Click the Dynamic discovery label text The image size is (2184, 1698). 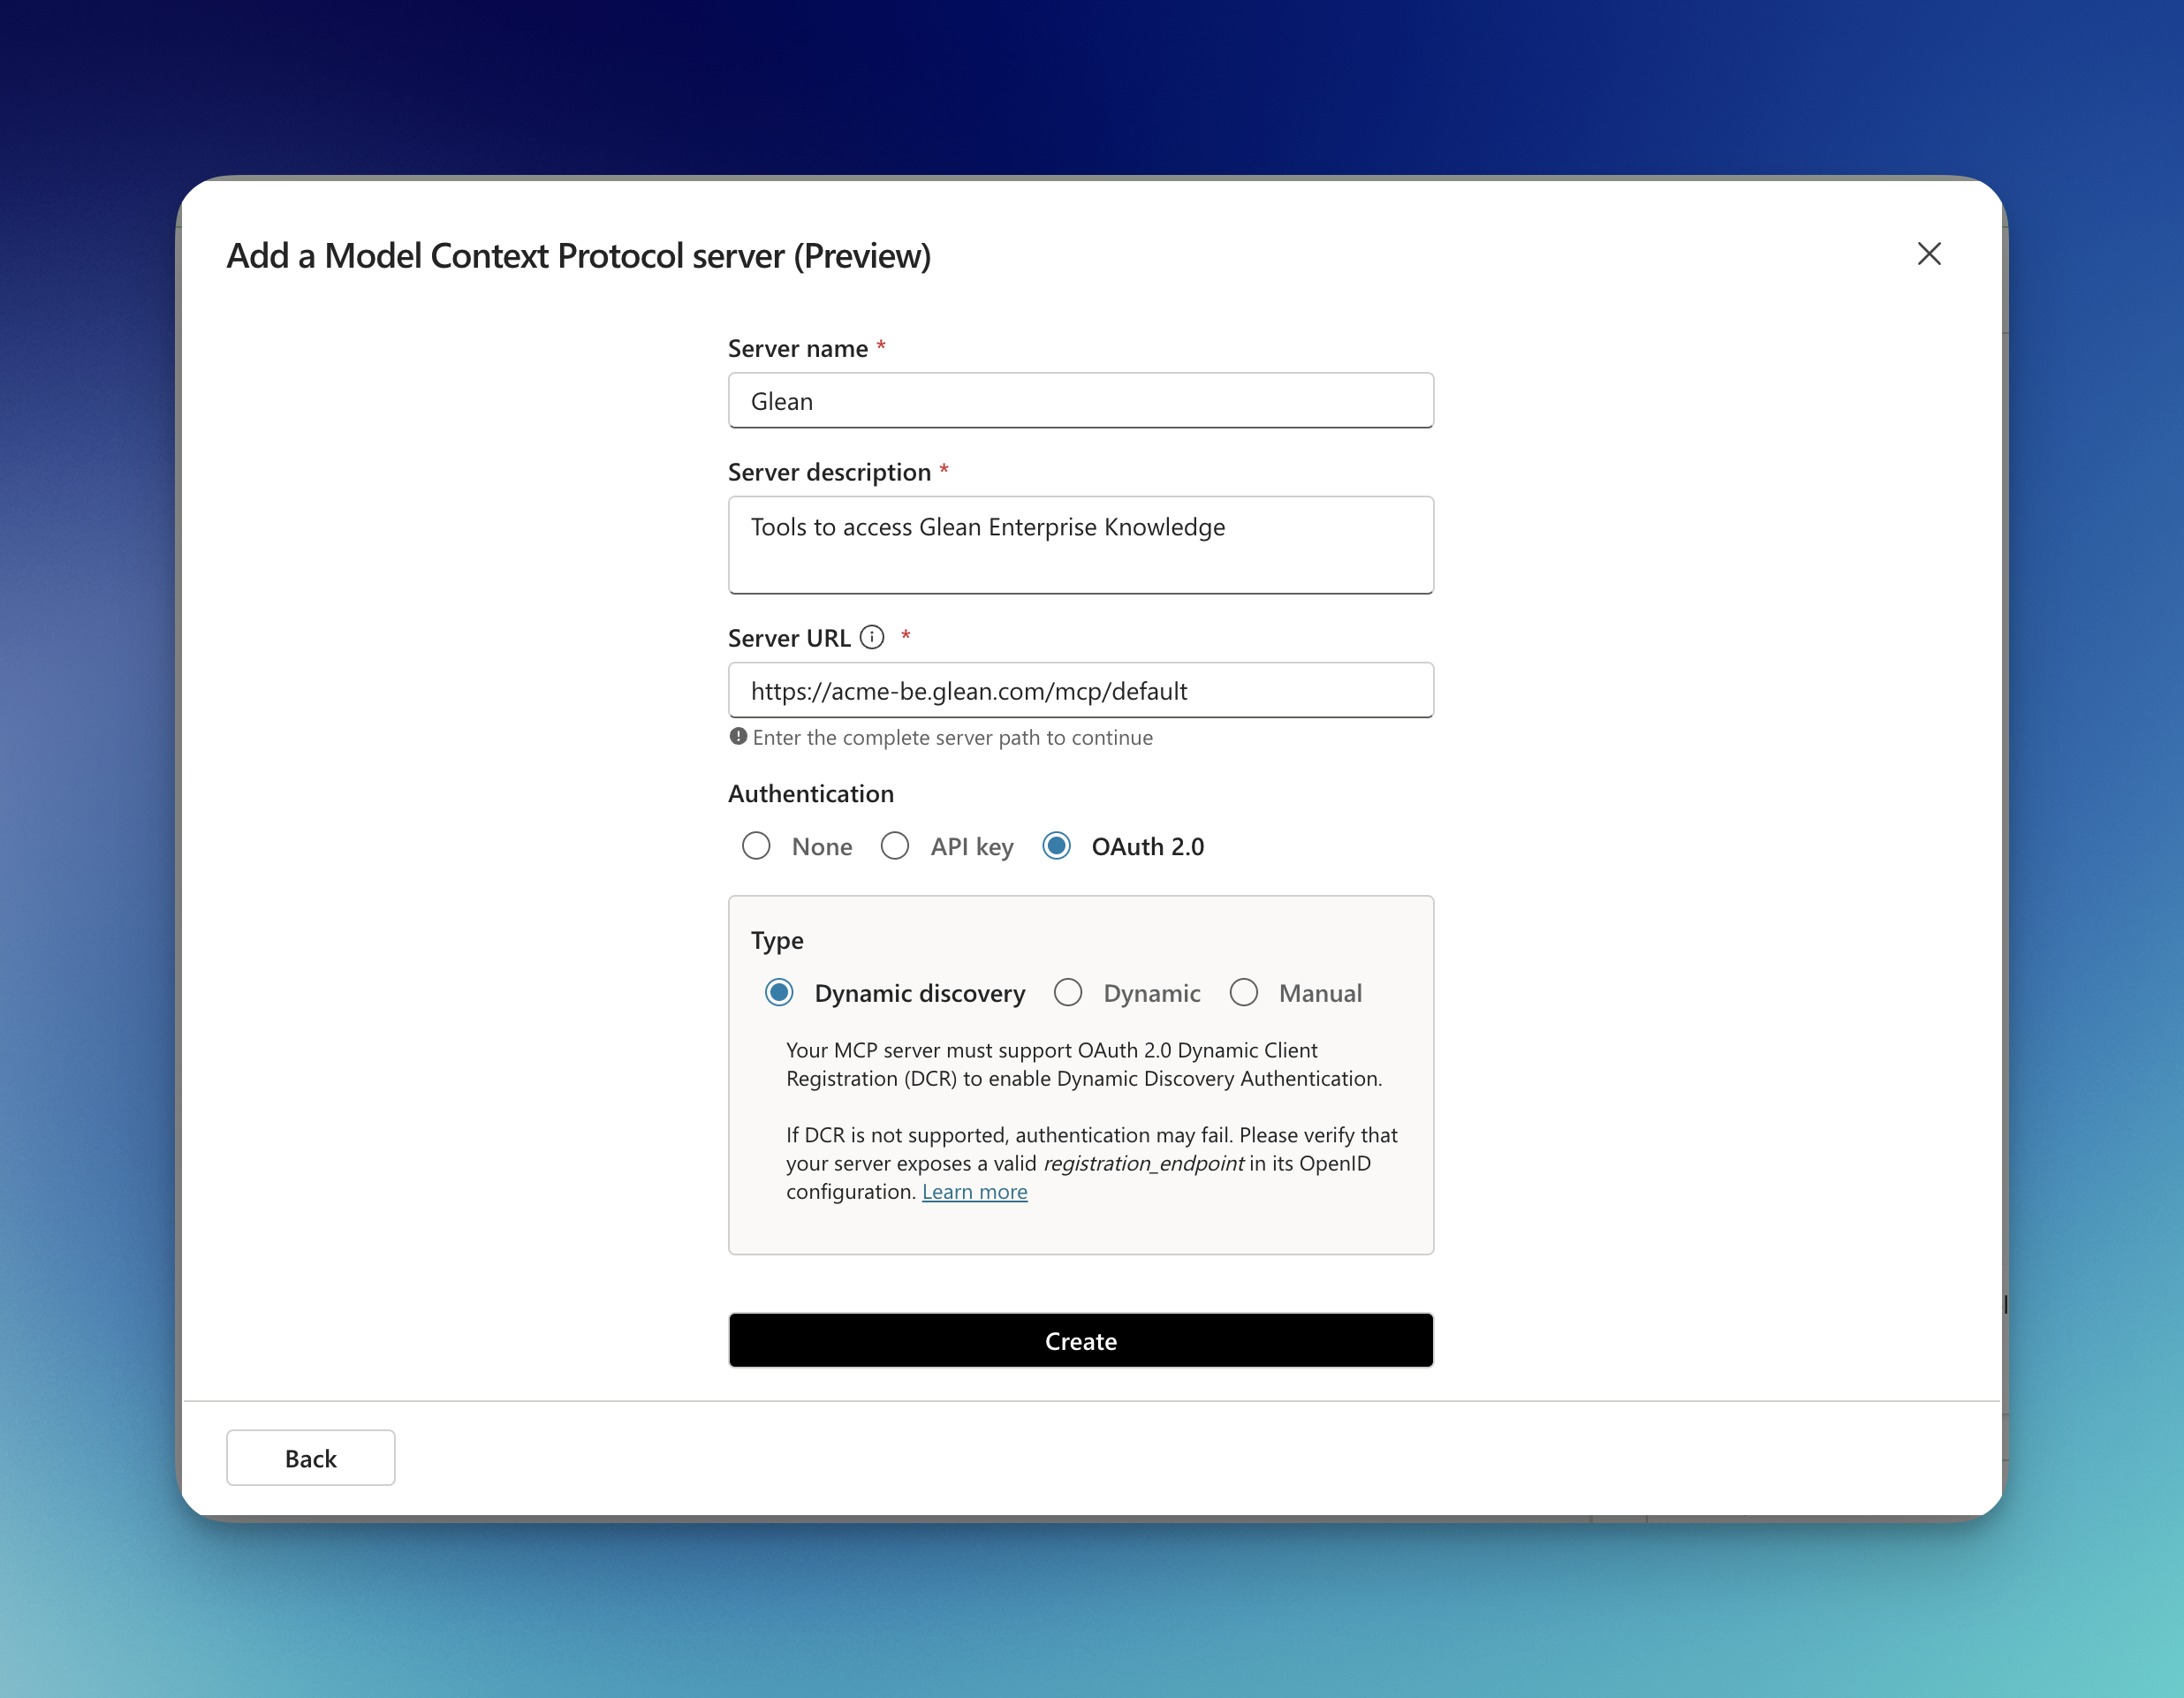919,992
